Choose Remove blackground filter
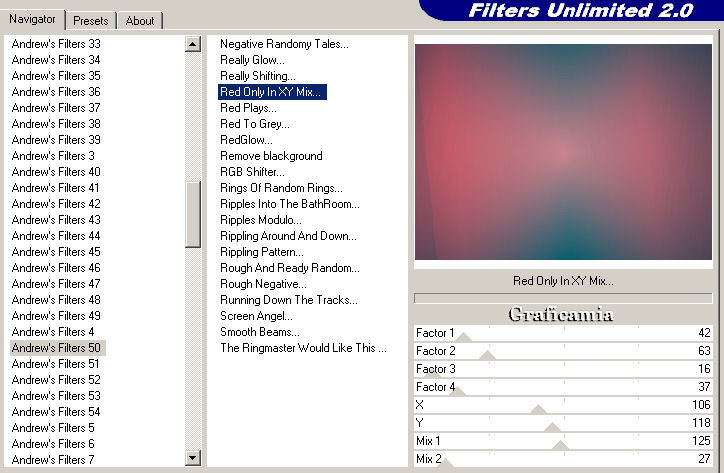The width and height of the screenshot is (724, 473). [271, 156]
